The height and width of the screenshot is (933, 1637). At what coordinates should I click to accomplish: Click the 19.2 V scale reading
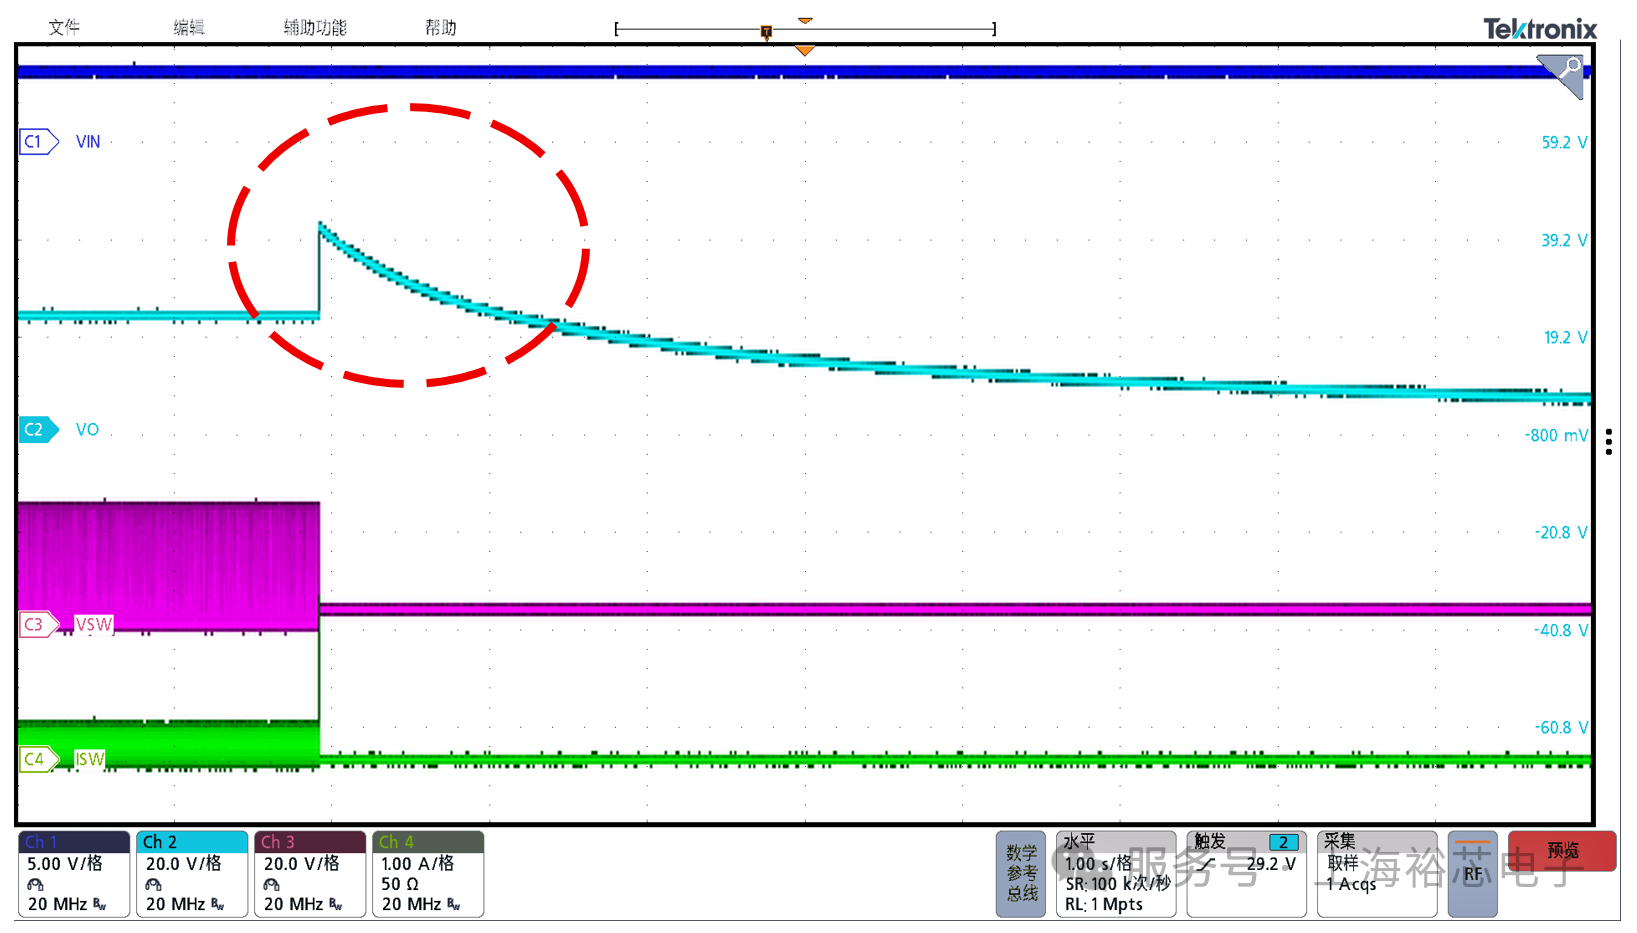pyautogui.click(x=1565, y=338)
